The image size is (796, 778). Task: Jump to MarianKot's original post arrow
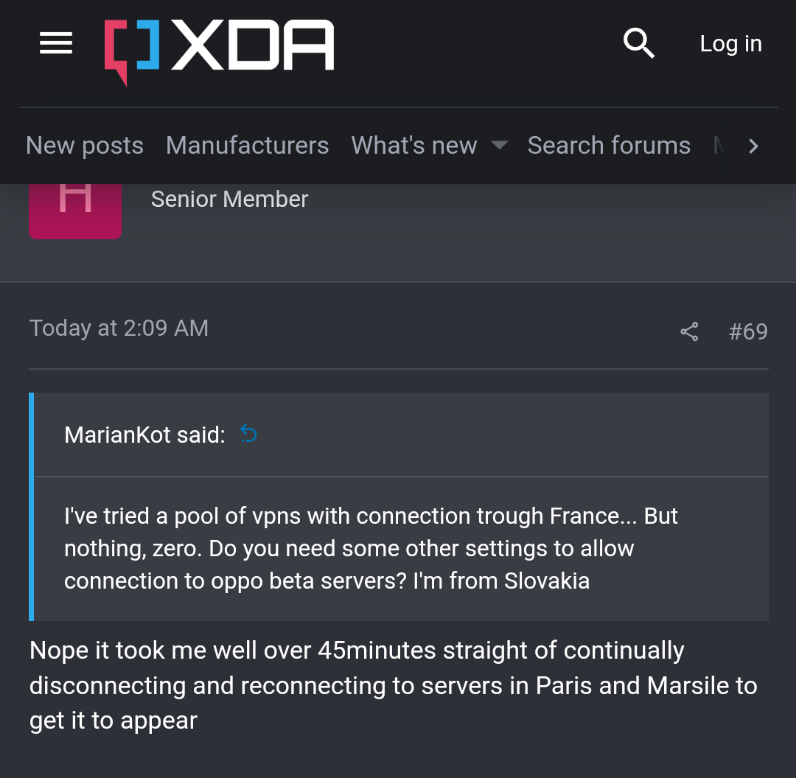tap(249, 434)
